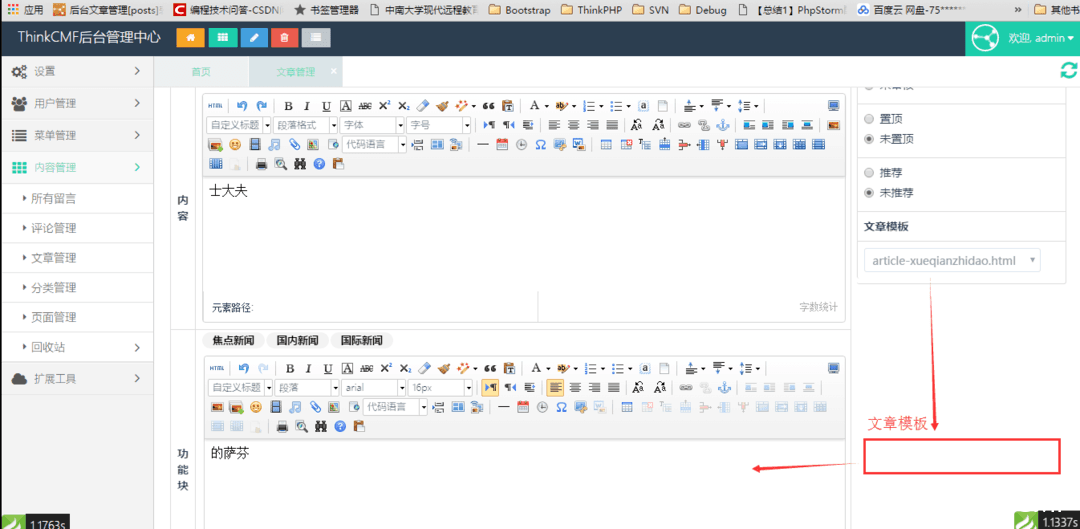Expand 用户管理 sidebar menu

(76, 103)
